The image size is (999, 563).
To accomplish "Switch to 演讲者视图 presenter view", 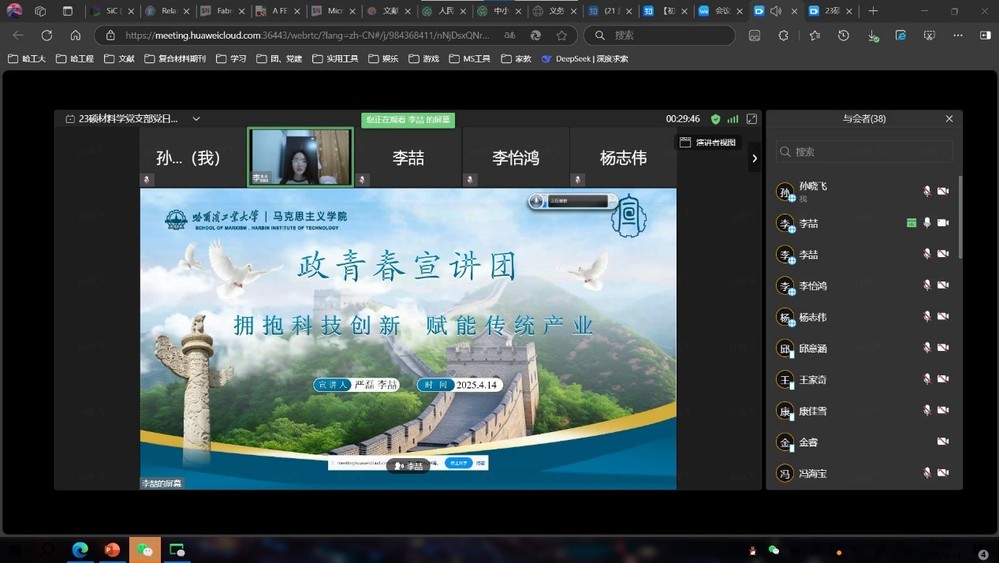I will click(708, 143).
